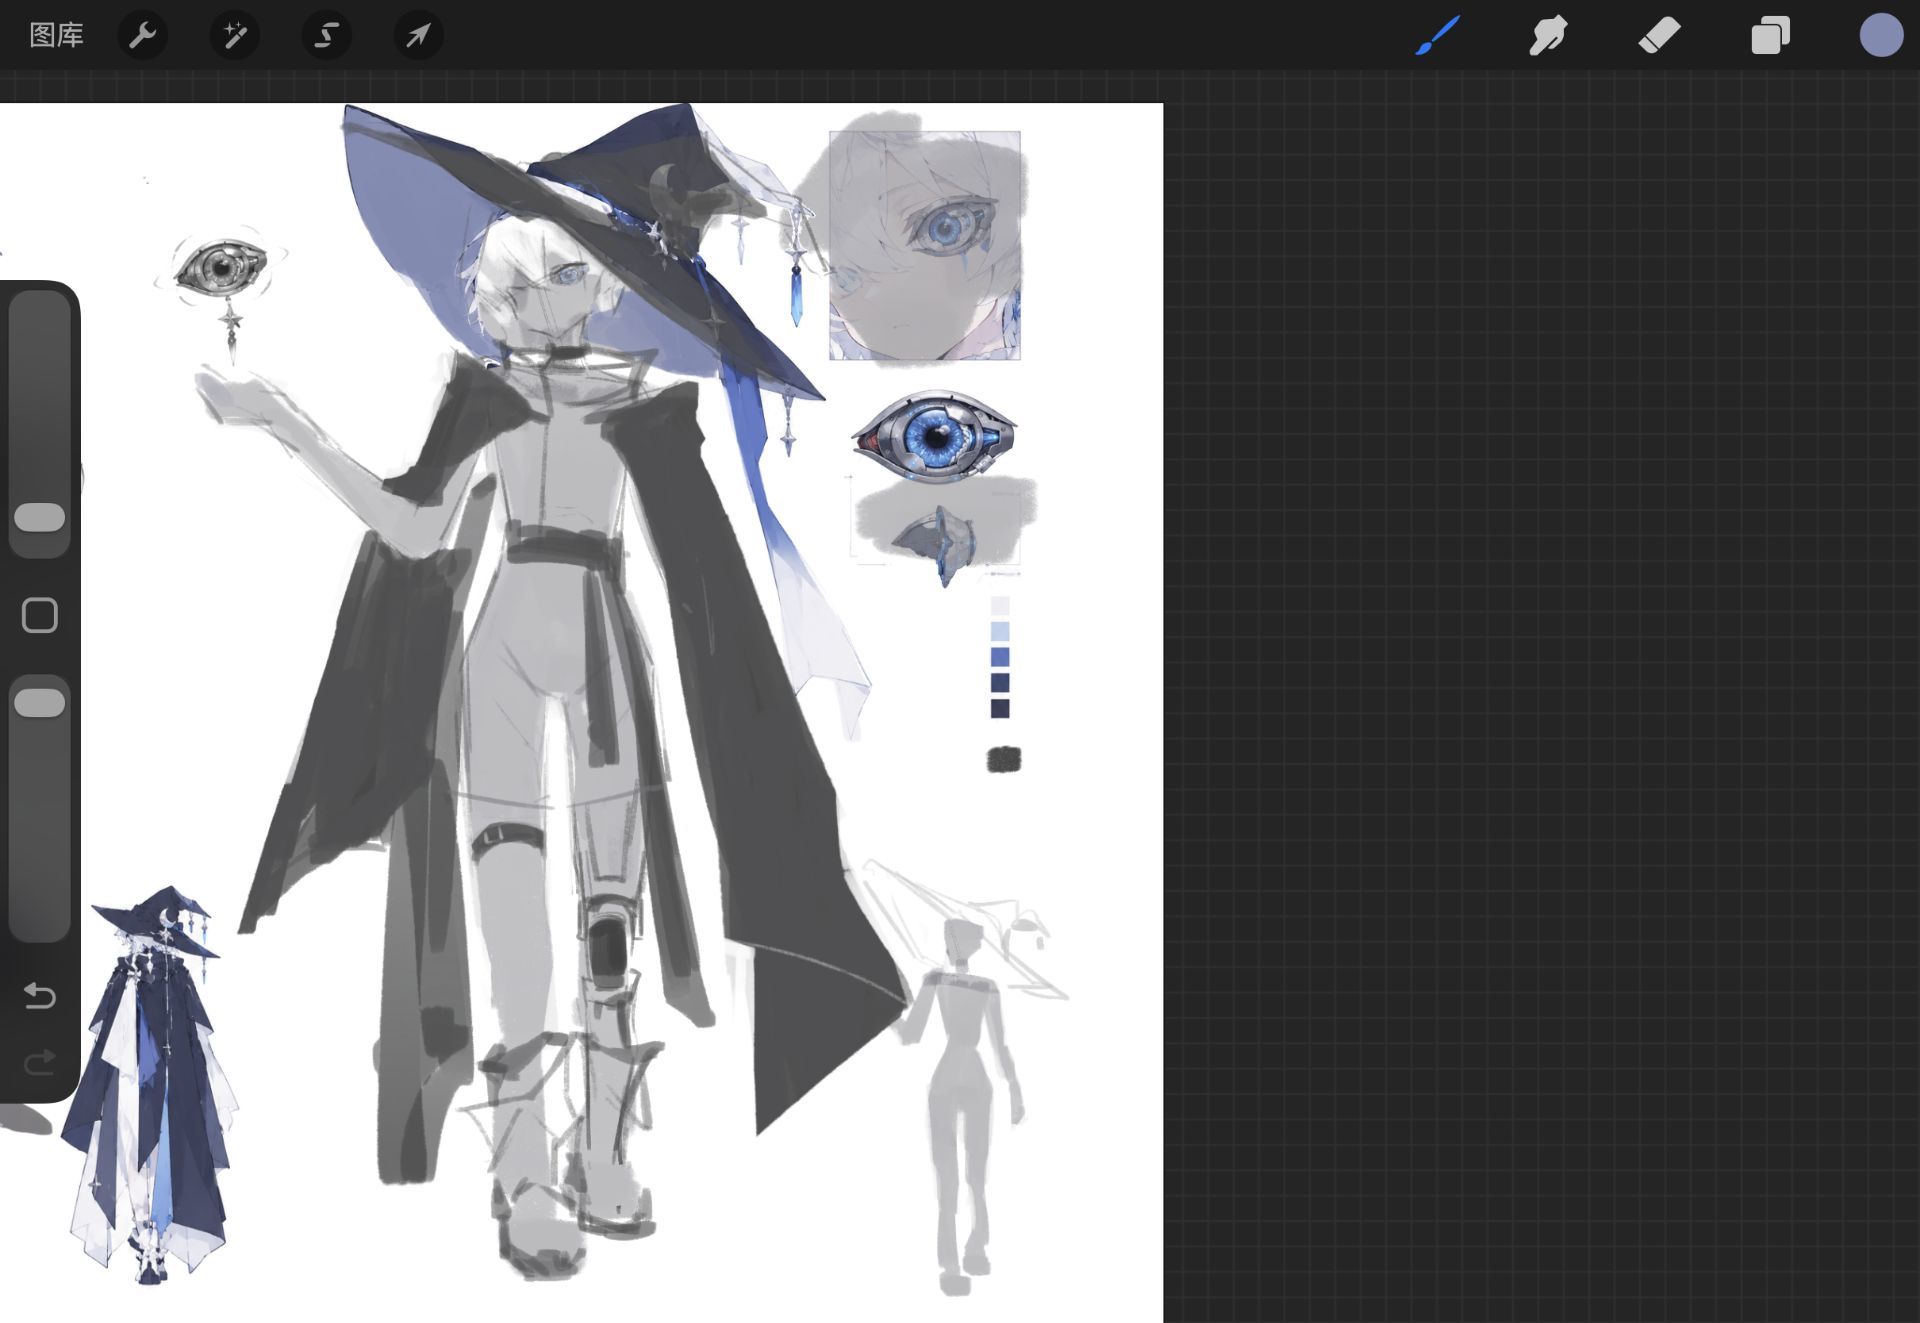Redo the last undone action

click(x=40, y=1062)
